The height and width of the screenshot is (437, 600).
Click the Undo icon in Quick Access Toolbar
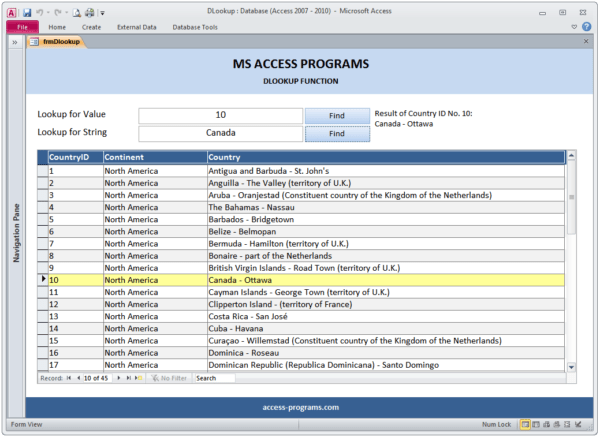(39, 13)
